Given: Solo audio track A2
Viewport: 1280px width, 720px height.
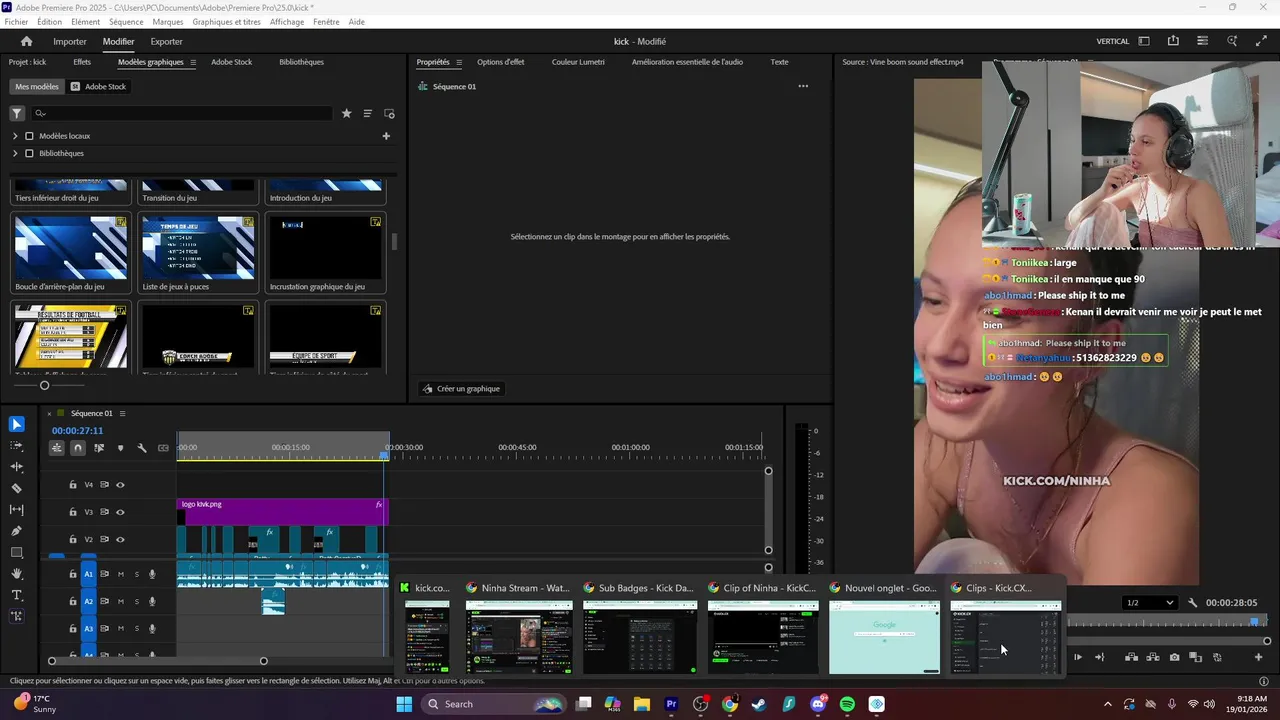Looking at the screenshot, I should (136, 601).
